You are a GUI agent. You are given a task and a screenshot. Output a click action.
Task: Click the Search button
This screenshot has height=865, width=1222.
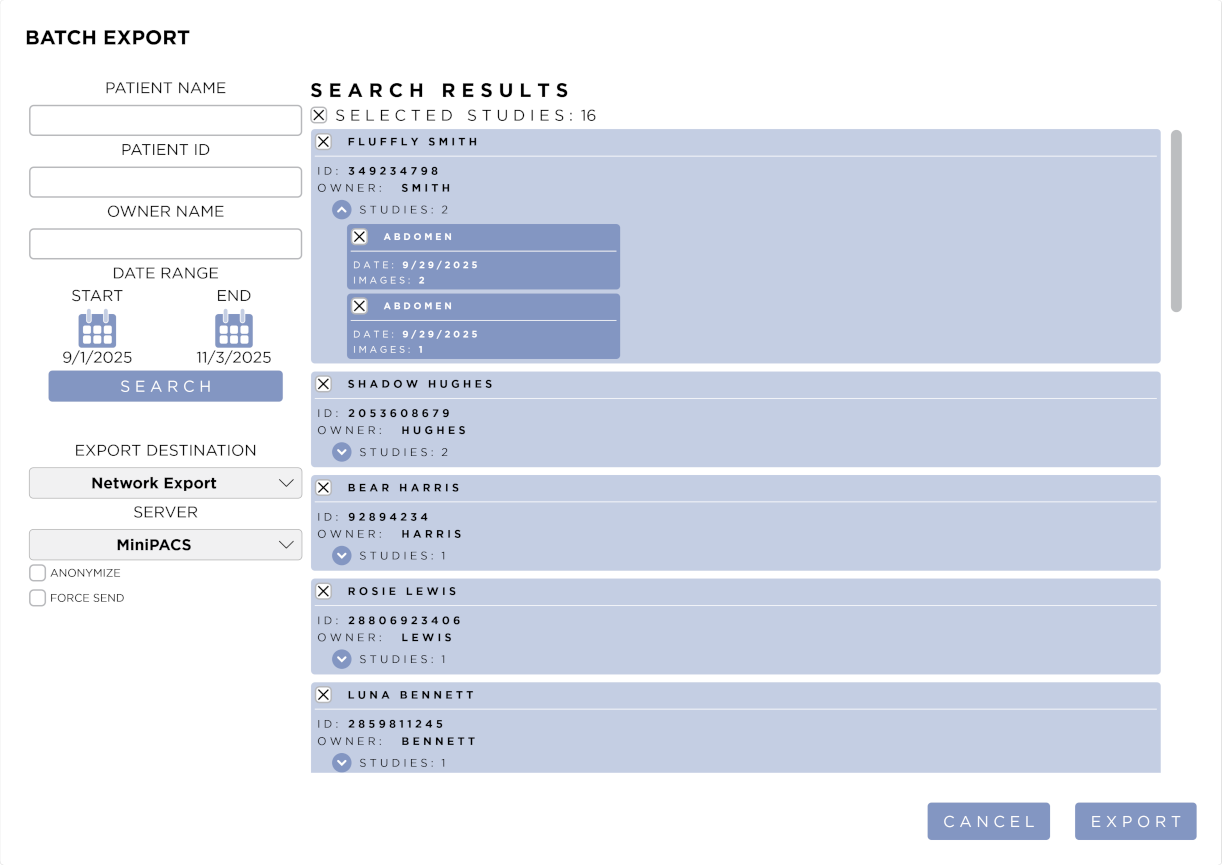[165, 386]
